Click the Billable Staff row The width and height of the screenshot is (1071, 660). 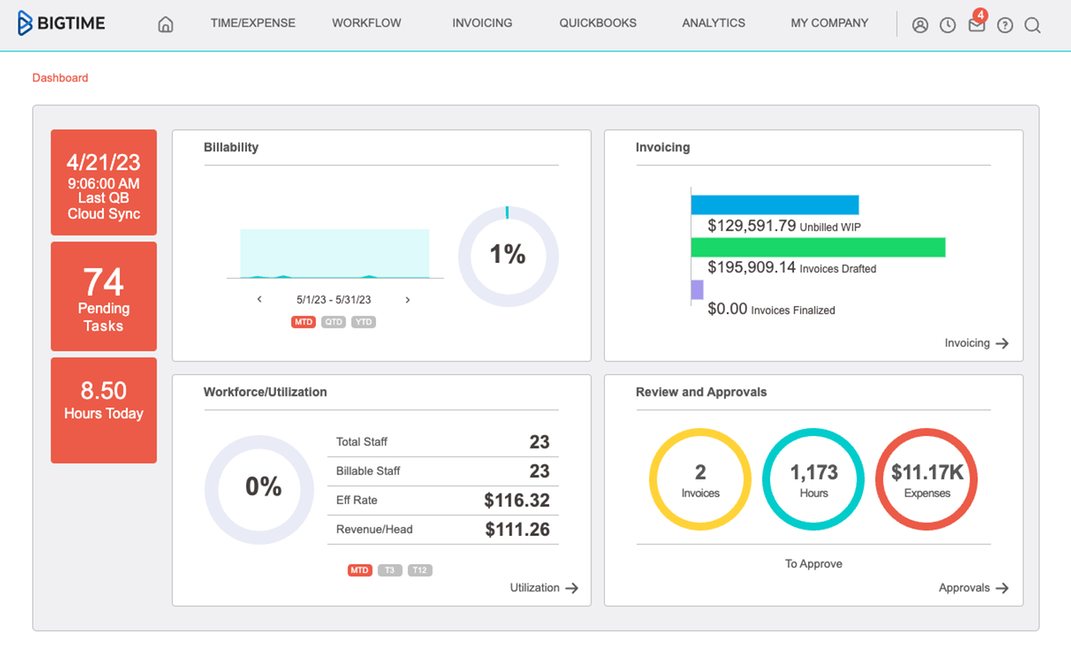point(443,471)
